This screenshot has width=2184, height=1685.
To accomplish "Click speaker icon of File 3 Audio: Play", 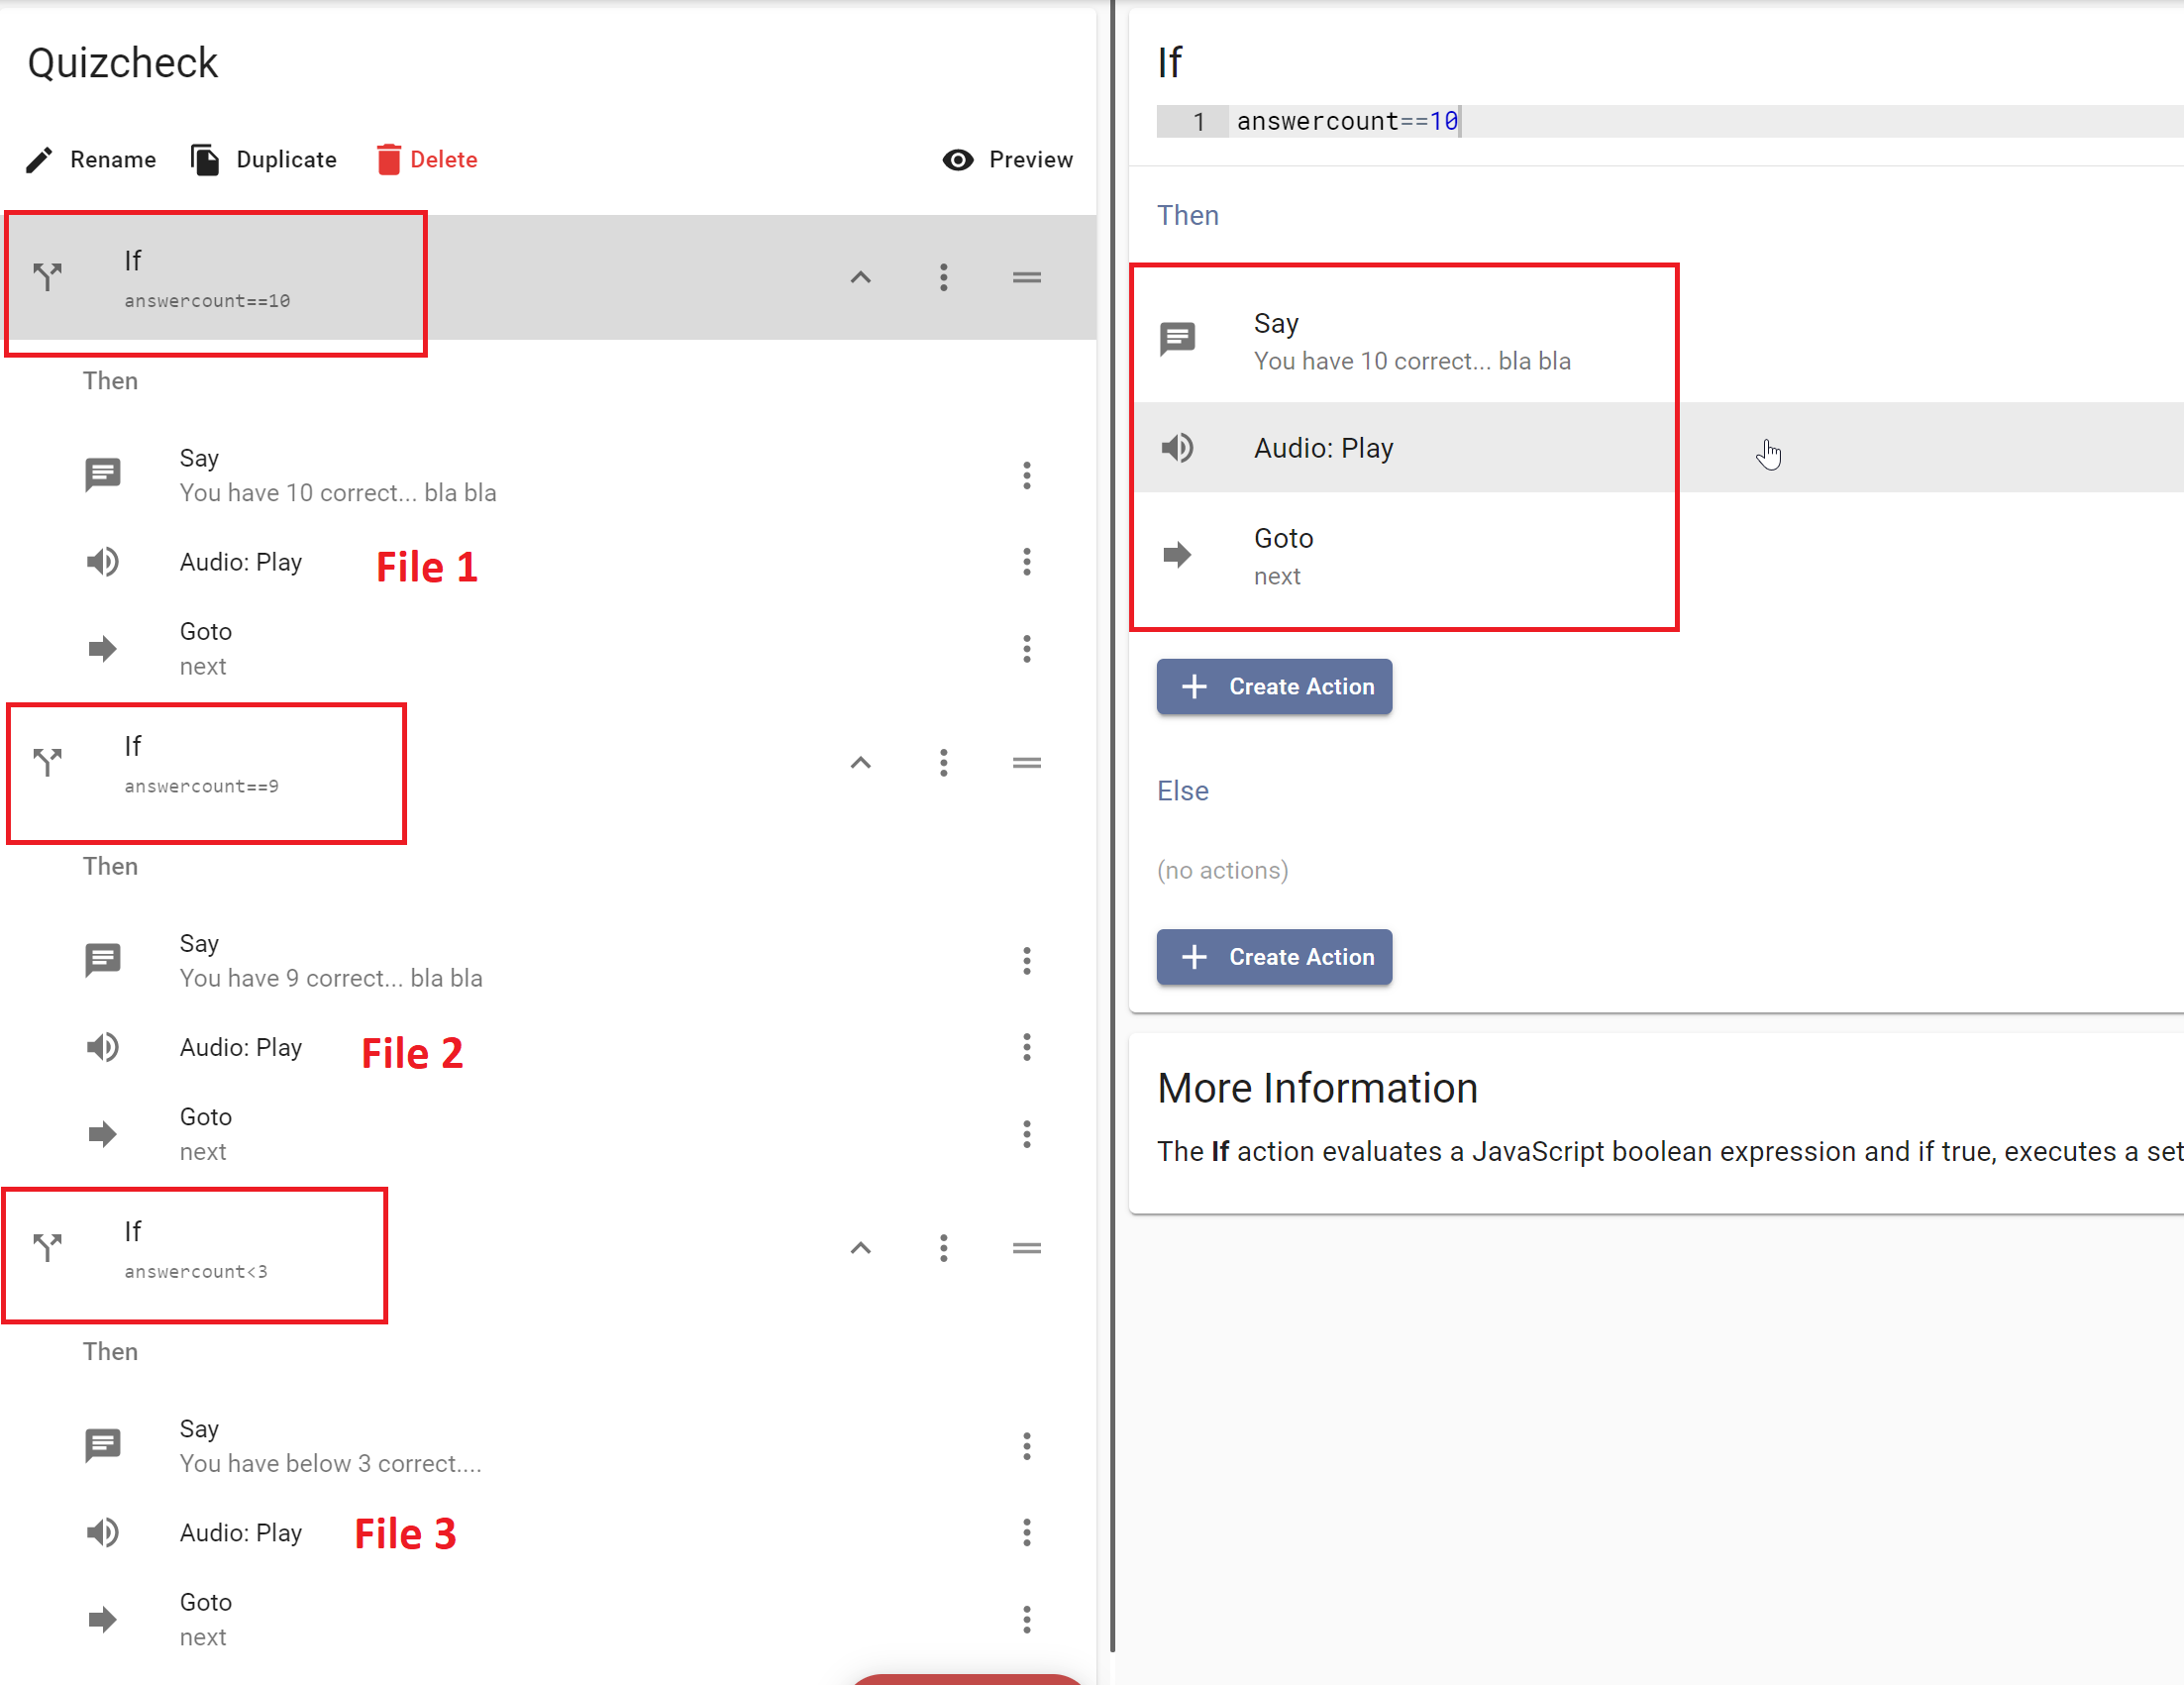I will [x=103, y=1532].
